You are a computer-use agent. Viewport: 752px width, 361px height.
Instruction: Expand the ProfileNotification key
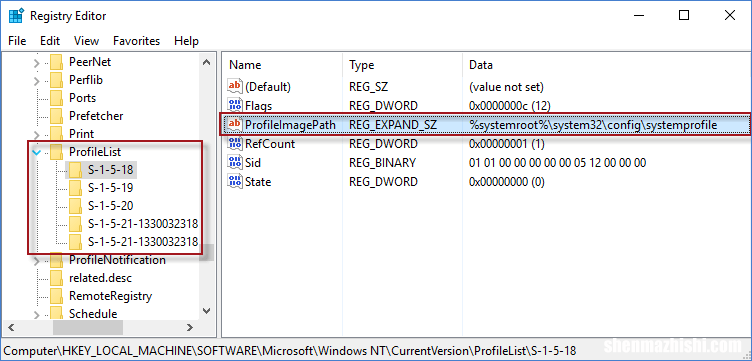coord(36,261)
